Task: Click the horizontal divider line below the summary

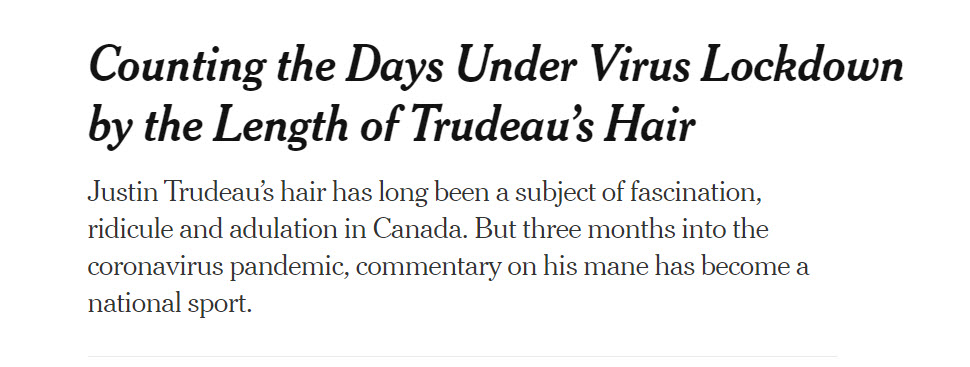Action: [x=462, y=356]
